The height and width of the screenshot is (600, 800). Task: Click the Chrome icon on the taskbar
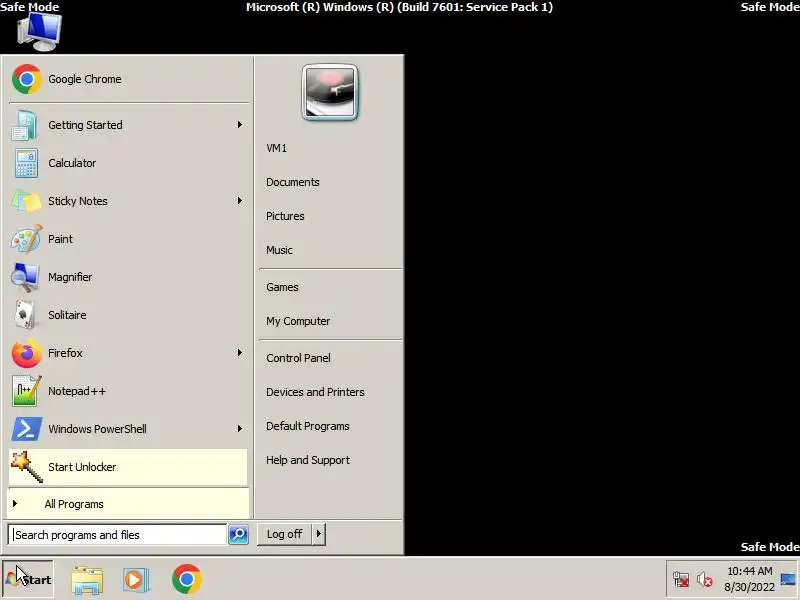tap(187, 579)
